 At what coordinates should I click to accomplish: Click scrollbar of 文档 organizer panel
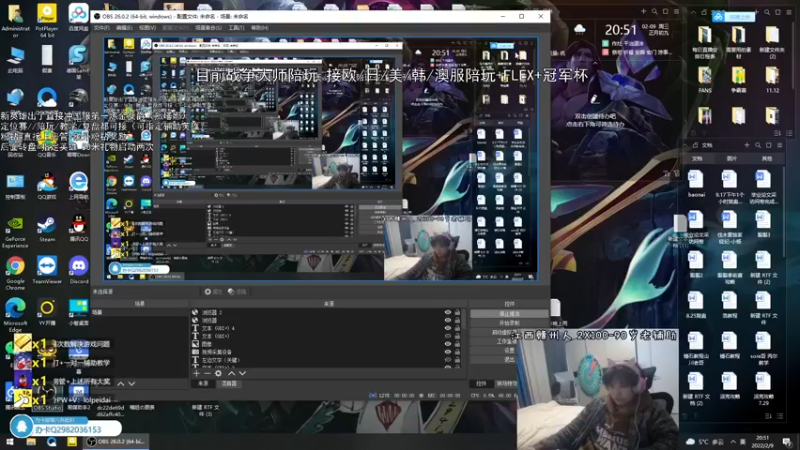786,214
